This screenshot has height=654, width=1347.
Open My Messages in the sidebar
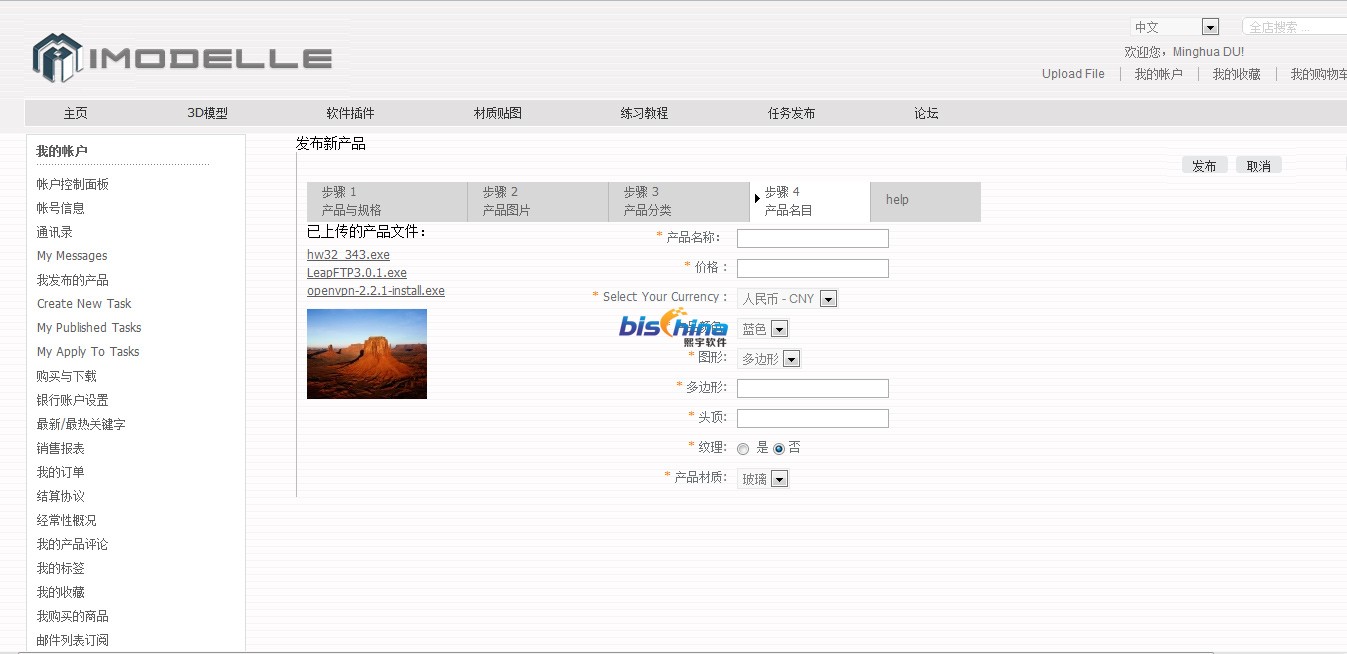(72, 256)
